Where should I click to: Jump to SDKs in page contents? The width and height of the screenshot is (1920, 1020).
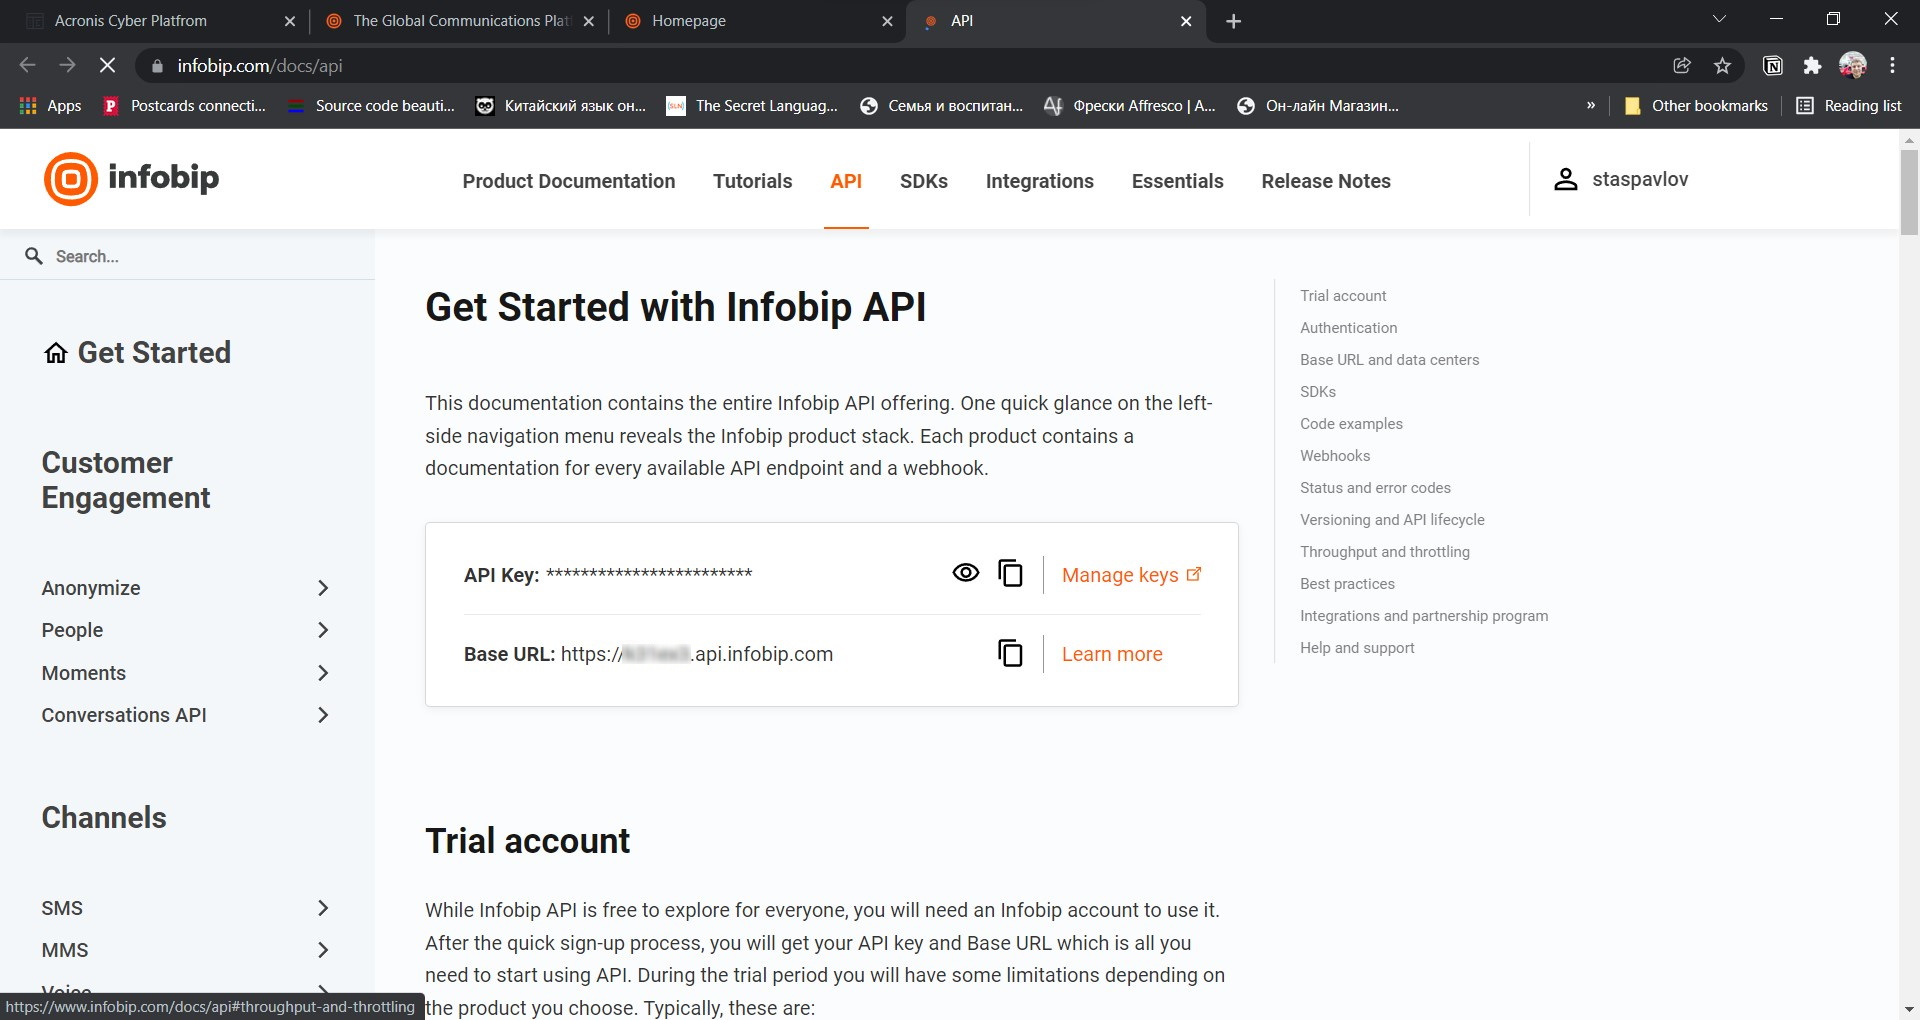tap(1318, 392)
